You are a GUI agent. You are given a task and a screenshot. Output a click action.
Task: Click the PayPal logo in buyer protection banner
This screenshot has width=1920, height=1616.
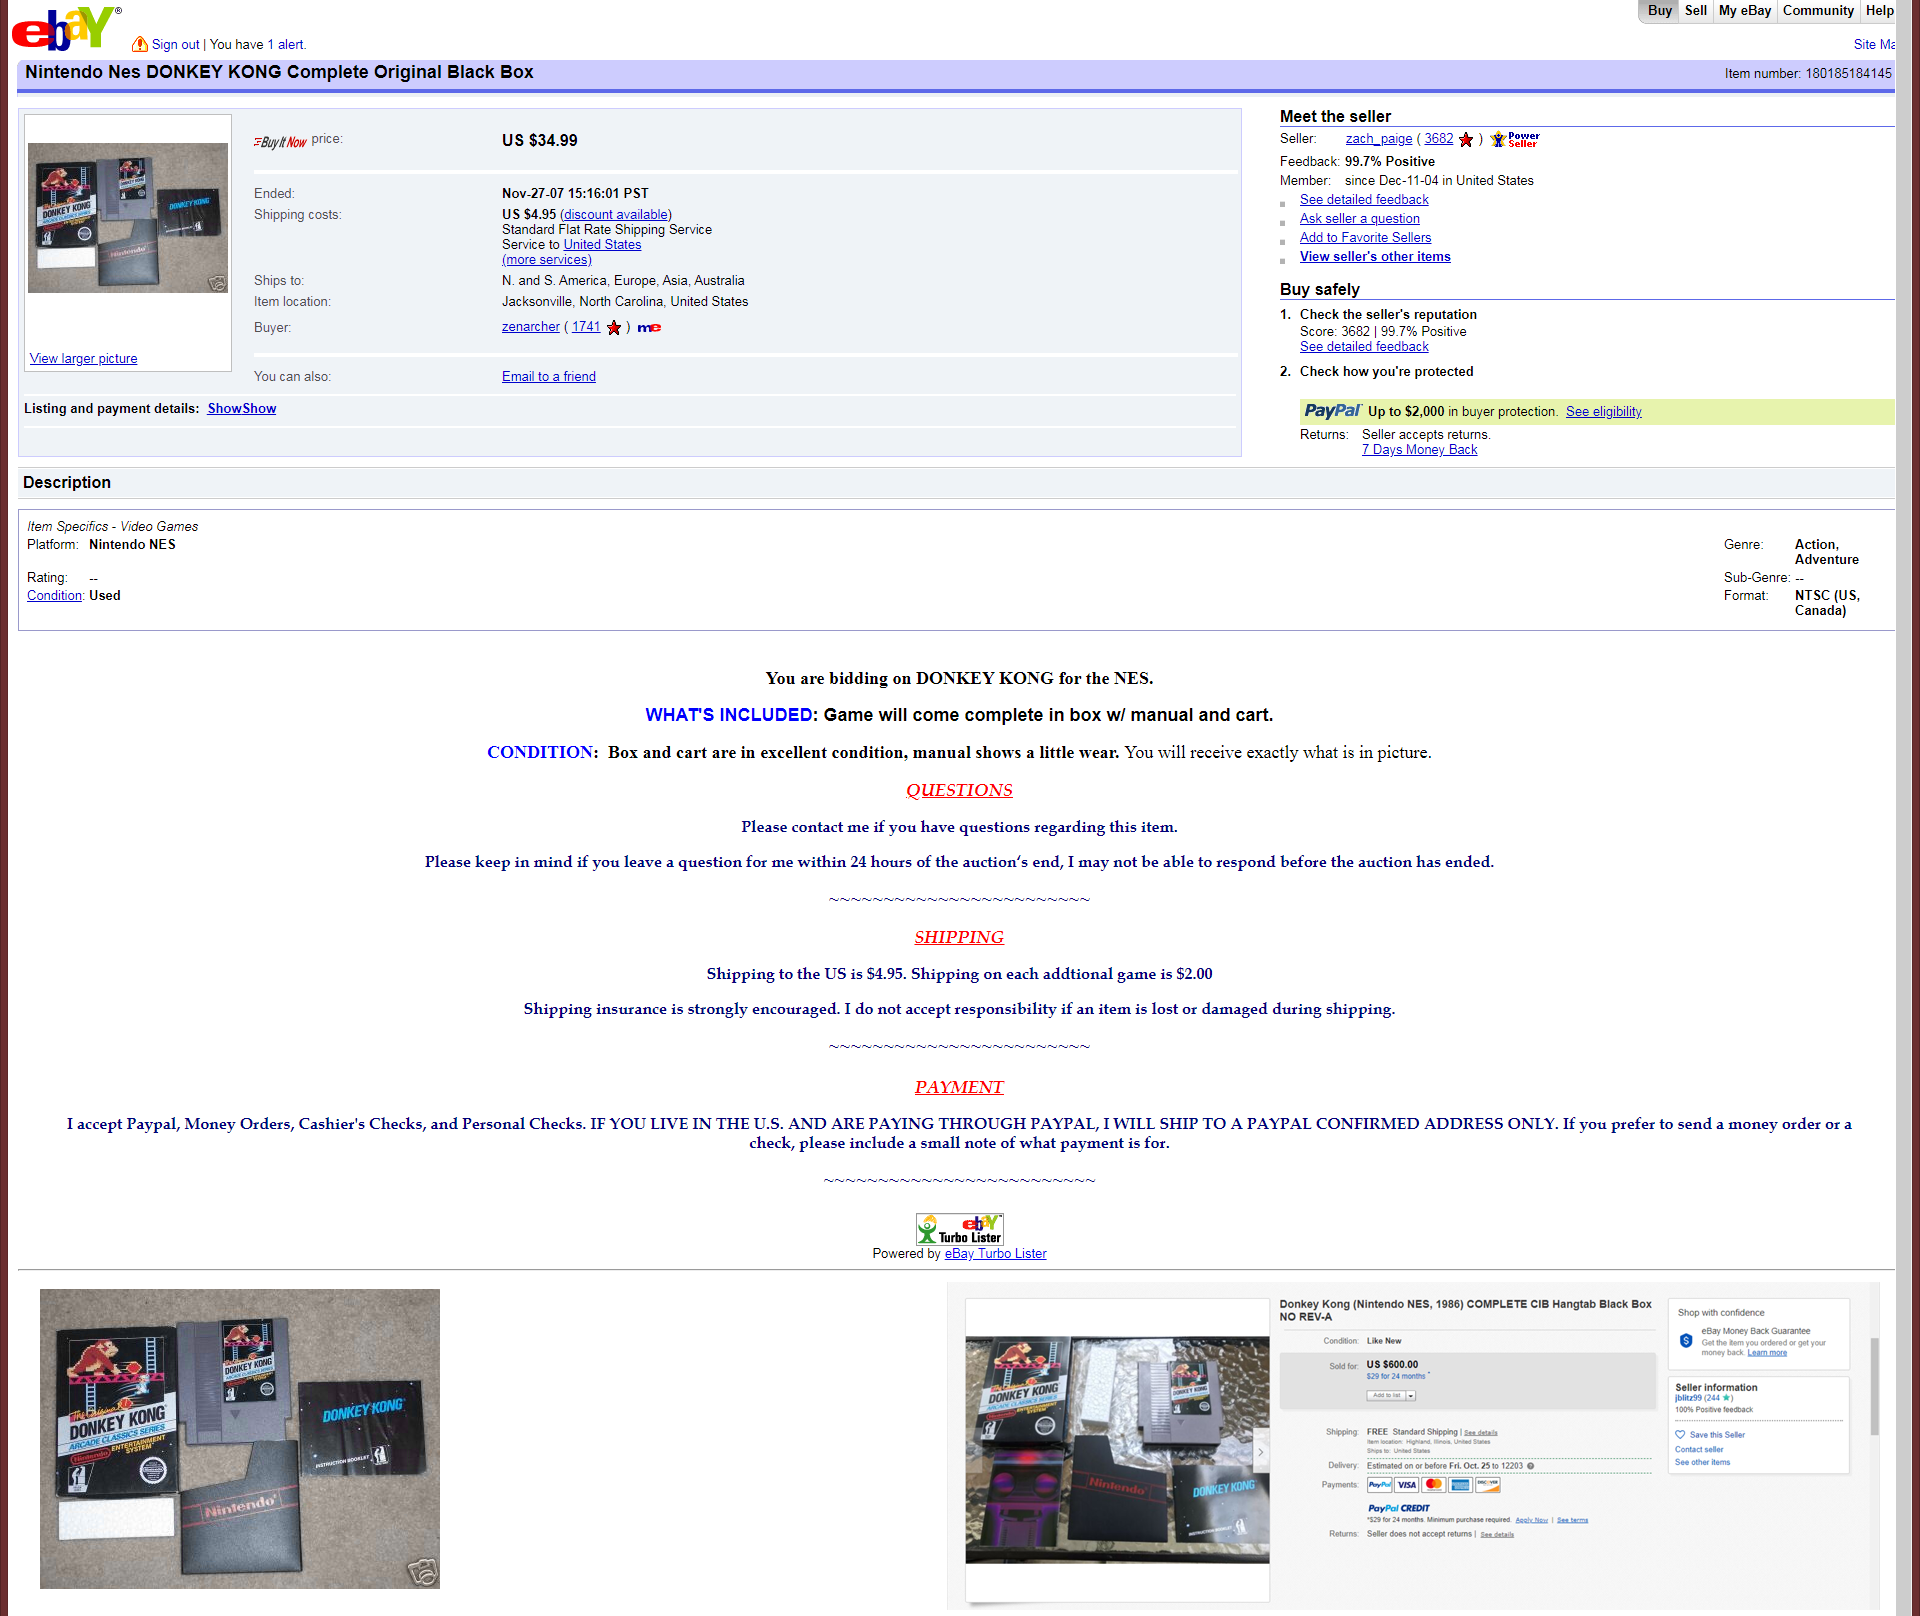[x=1332, y=411]
